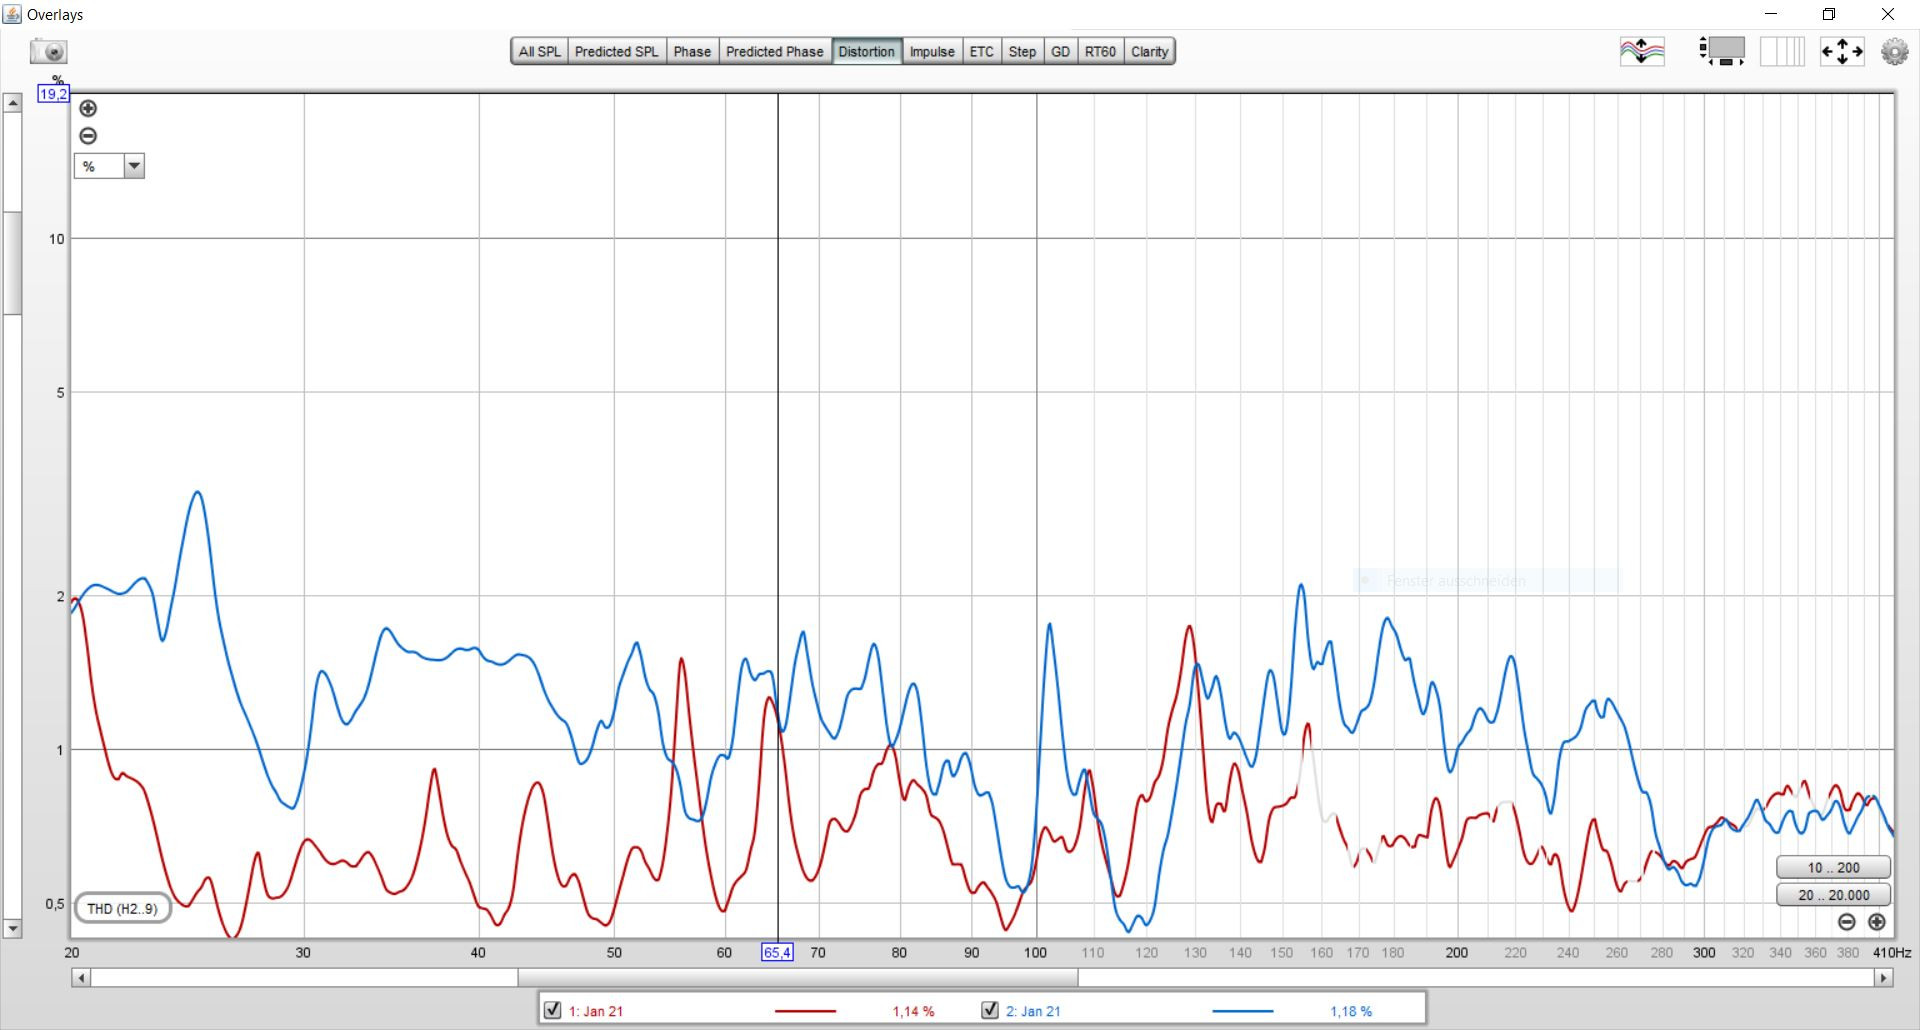Select the Distortion tab
Viewport: 1920px width, 1030px height.
pos(866,51)
